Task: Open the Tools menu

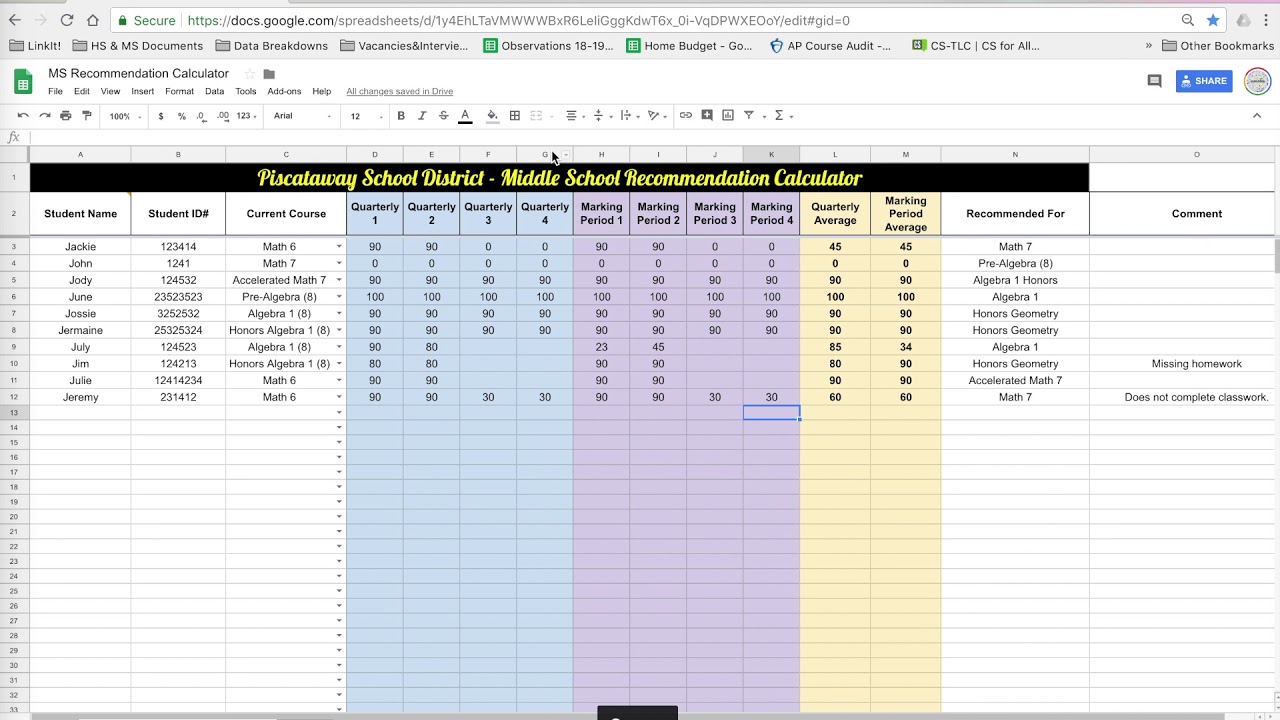Action: [x=246, y=91]
